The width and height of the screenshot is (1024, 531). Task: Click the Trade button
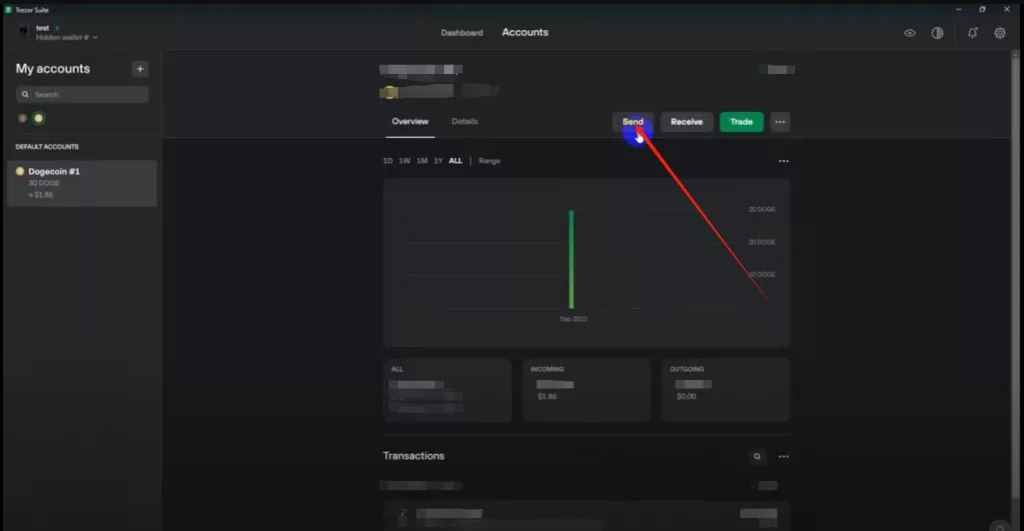coord(741,121)
